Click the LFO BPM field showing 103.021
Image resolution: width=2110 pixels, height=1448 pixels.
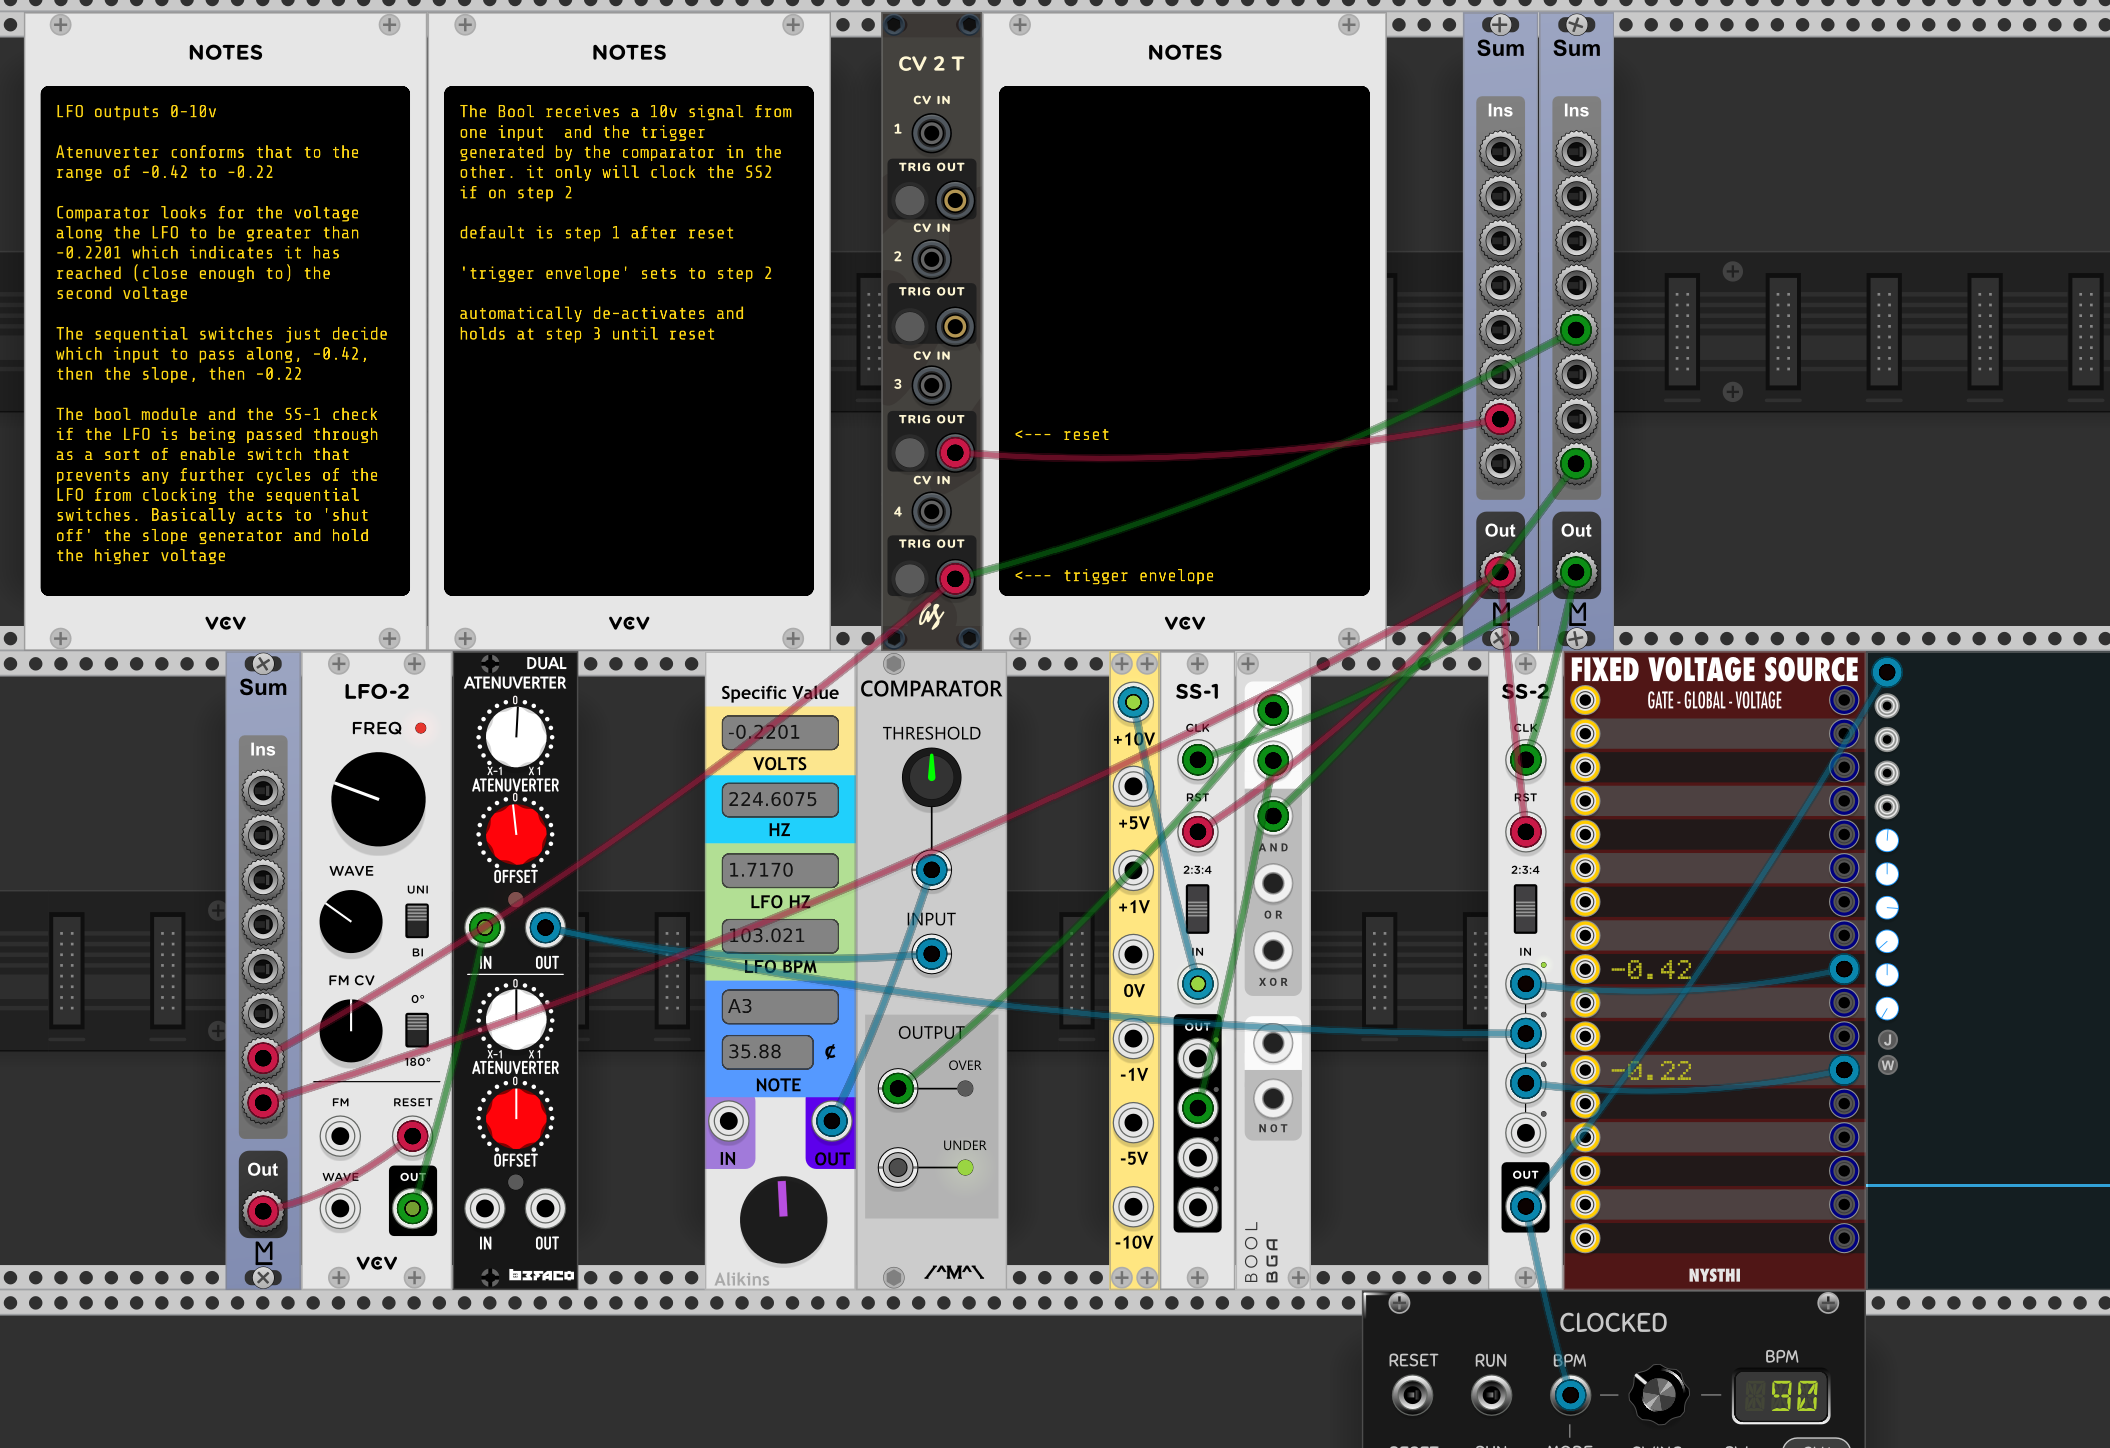click(780, 936)
